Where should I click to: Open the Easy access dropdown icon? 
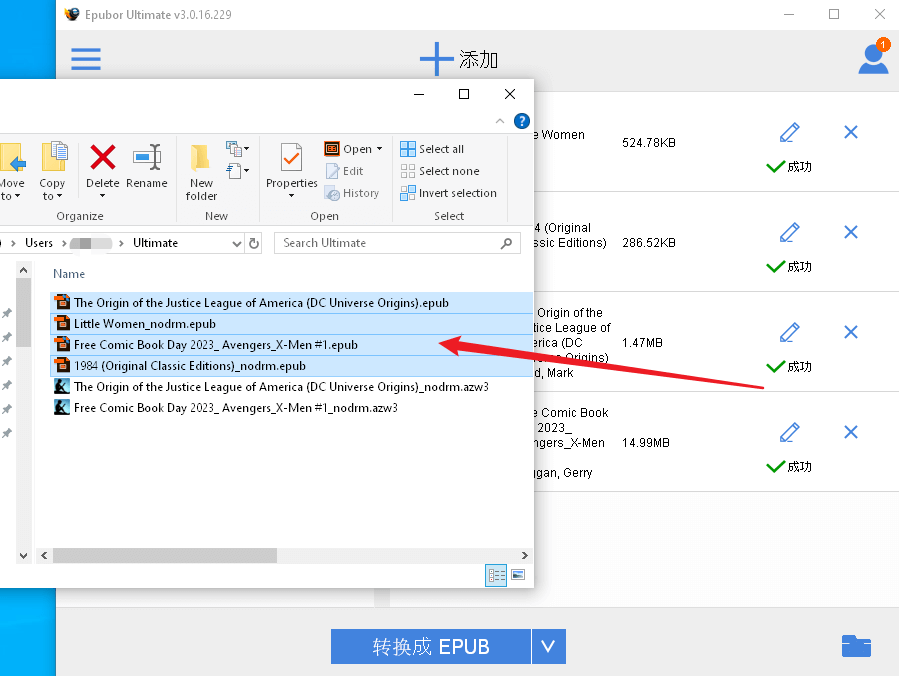pyautogui.click(x=237, y=171)
